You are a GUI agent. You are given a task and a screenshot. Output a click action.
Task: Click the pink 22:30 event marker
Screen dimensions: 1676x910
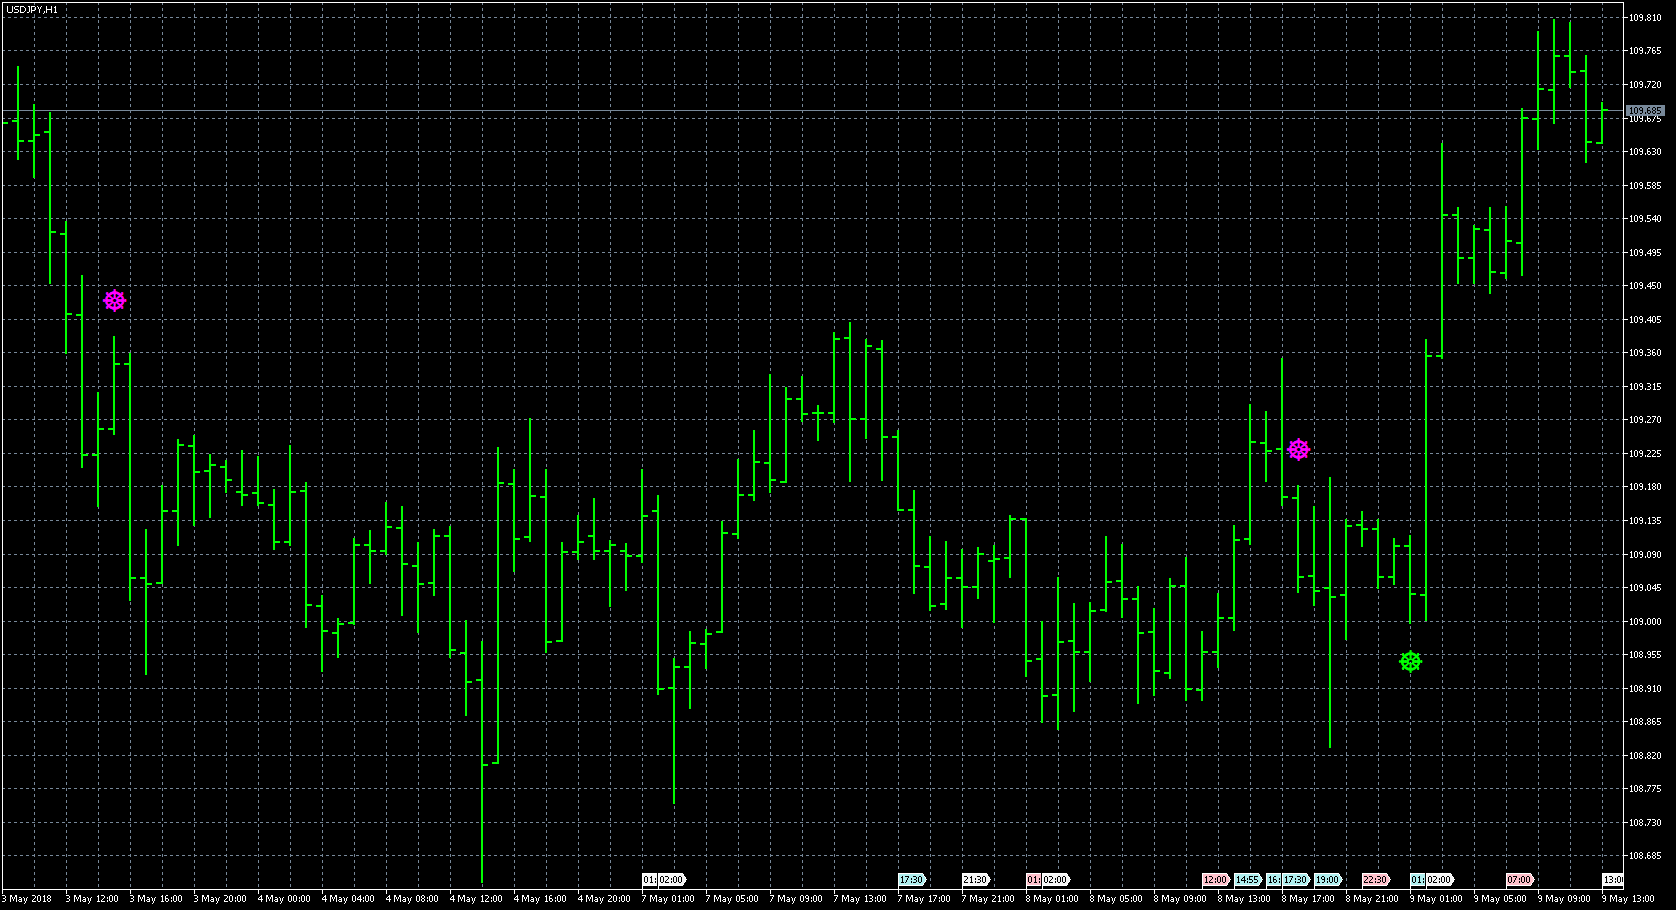click(1376, 880)
